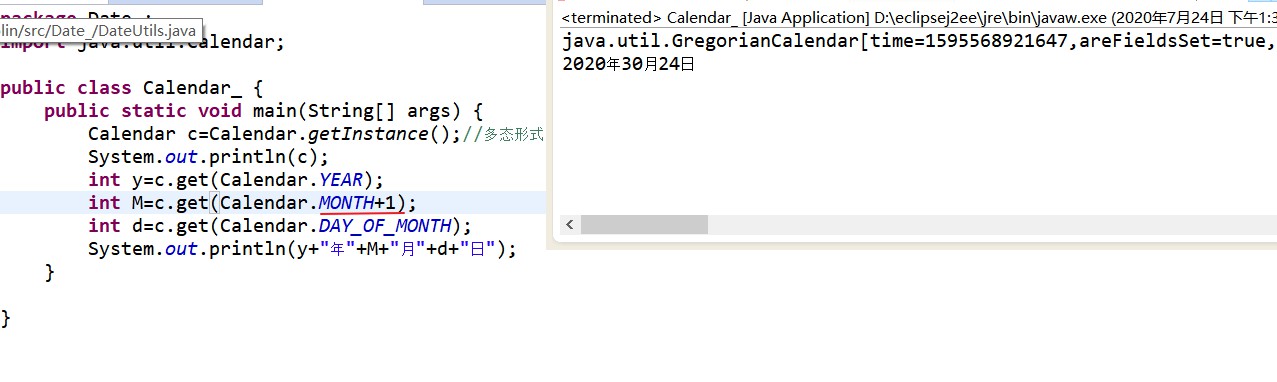Click the String[] args parameter

(383, 111)
